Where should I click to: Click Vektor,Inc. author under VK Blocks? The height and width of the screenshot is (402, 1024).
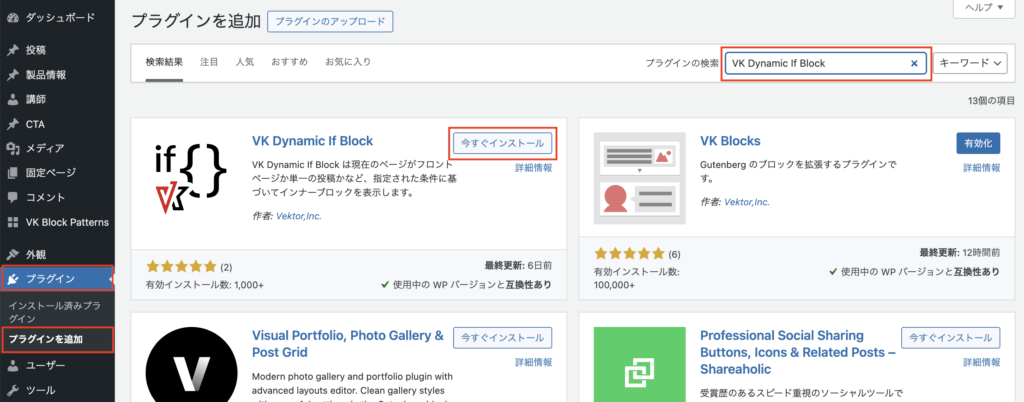[747, 202]
